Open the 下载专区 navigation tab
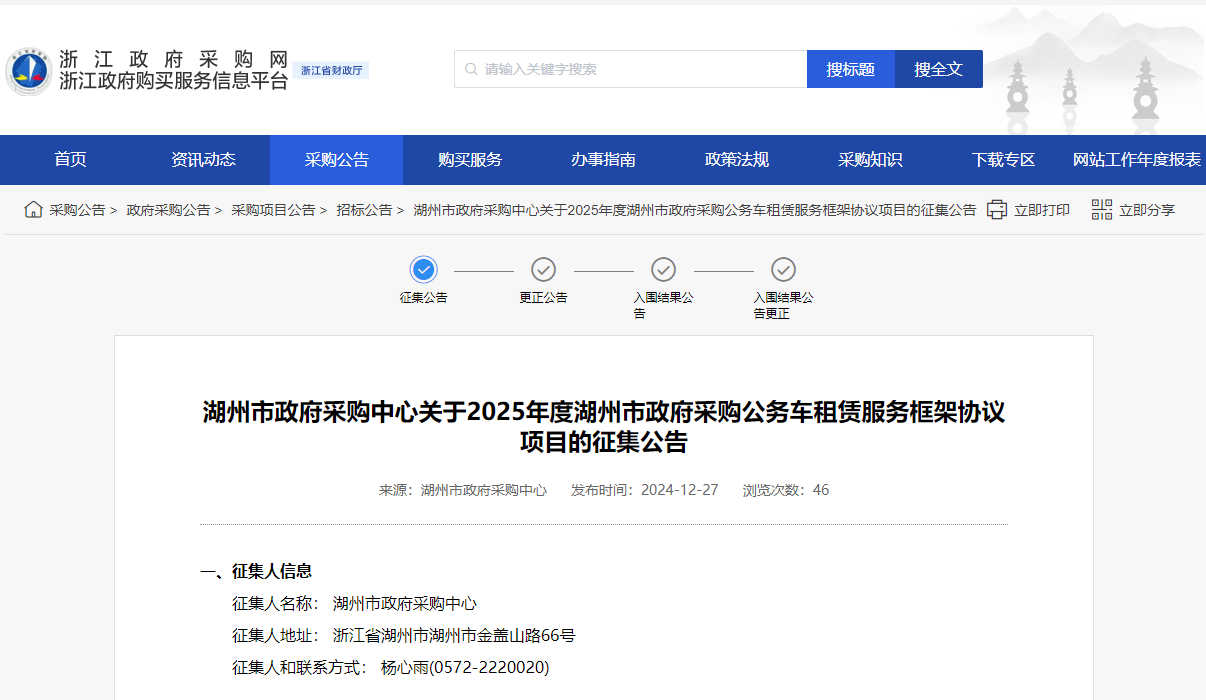The height and width of the screenshot is (700, 1206). click(1002, 159)
